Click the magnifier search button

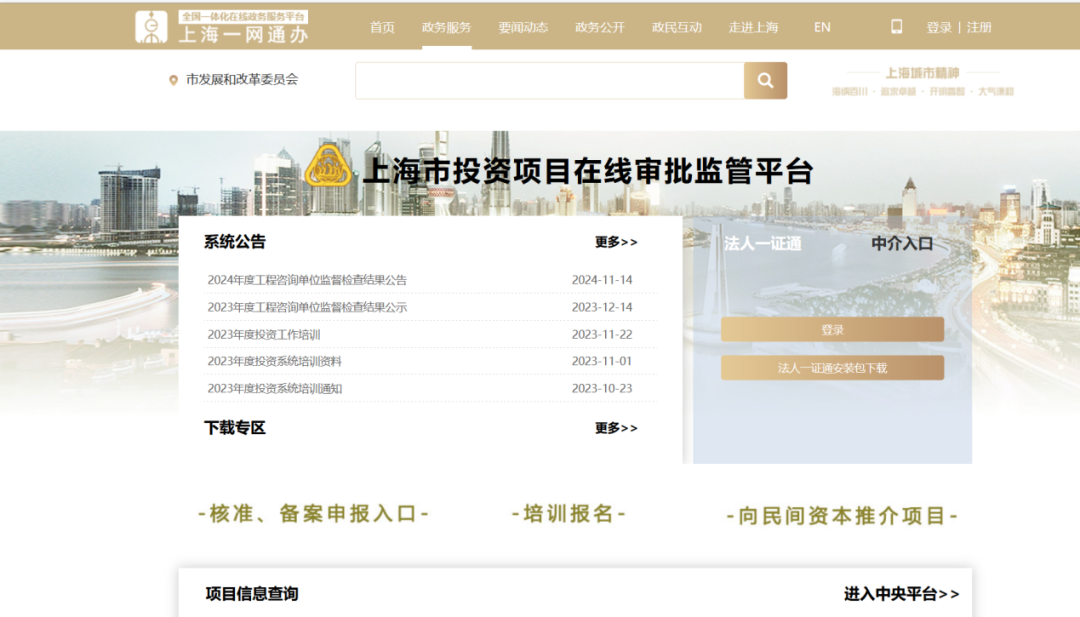765,81
